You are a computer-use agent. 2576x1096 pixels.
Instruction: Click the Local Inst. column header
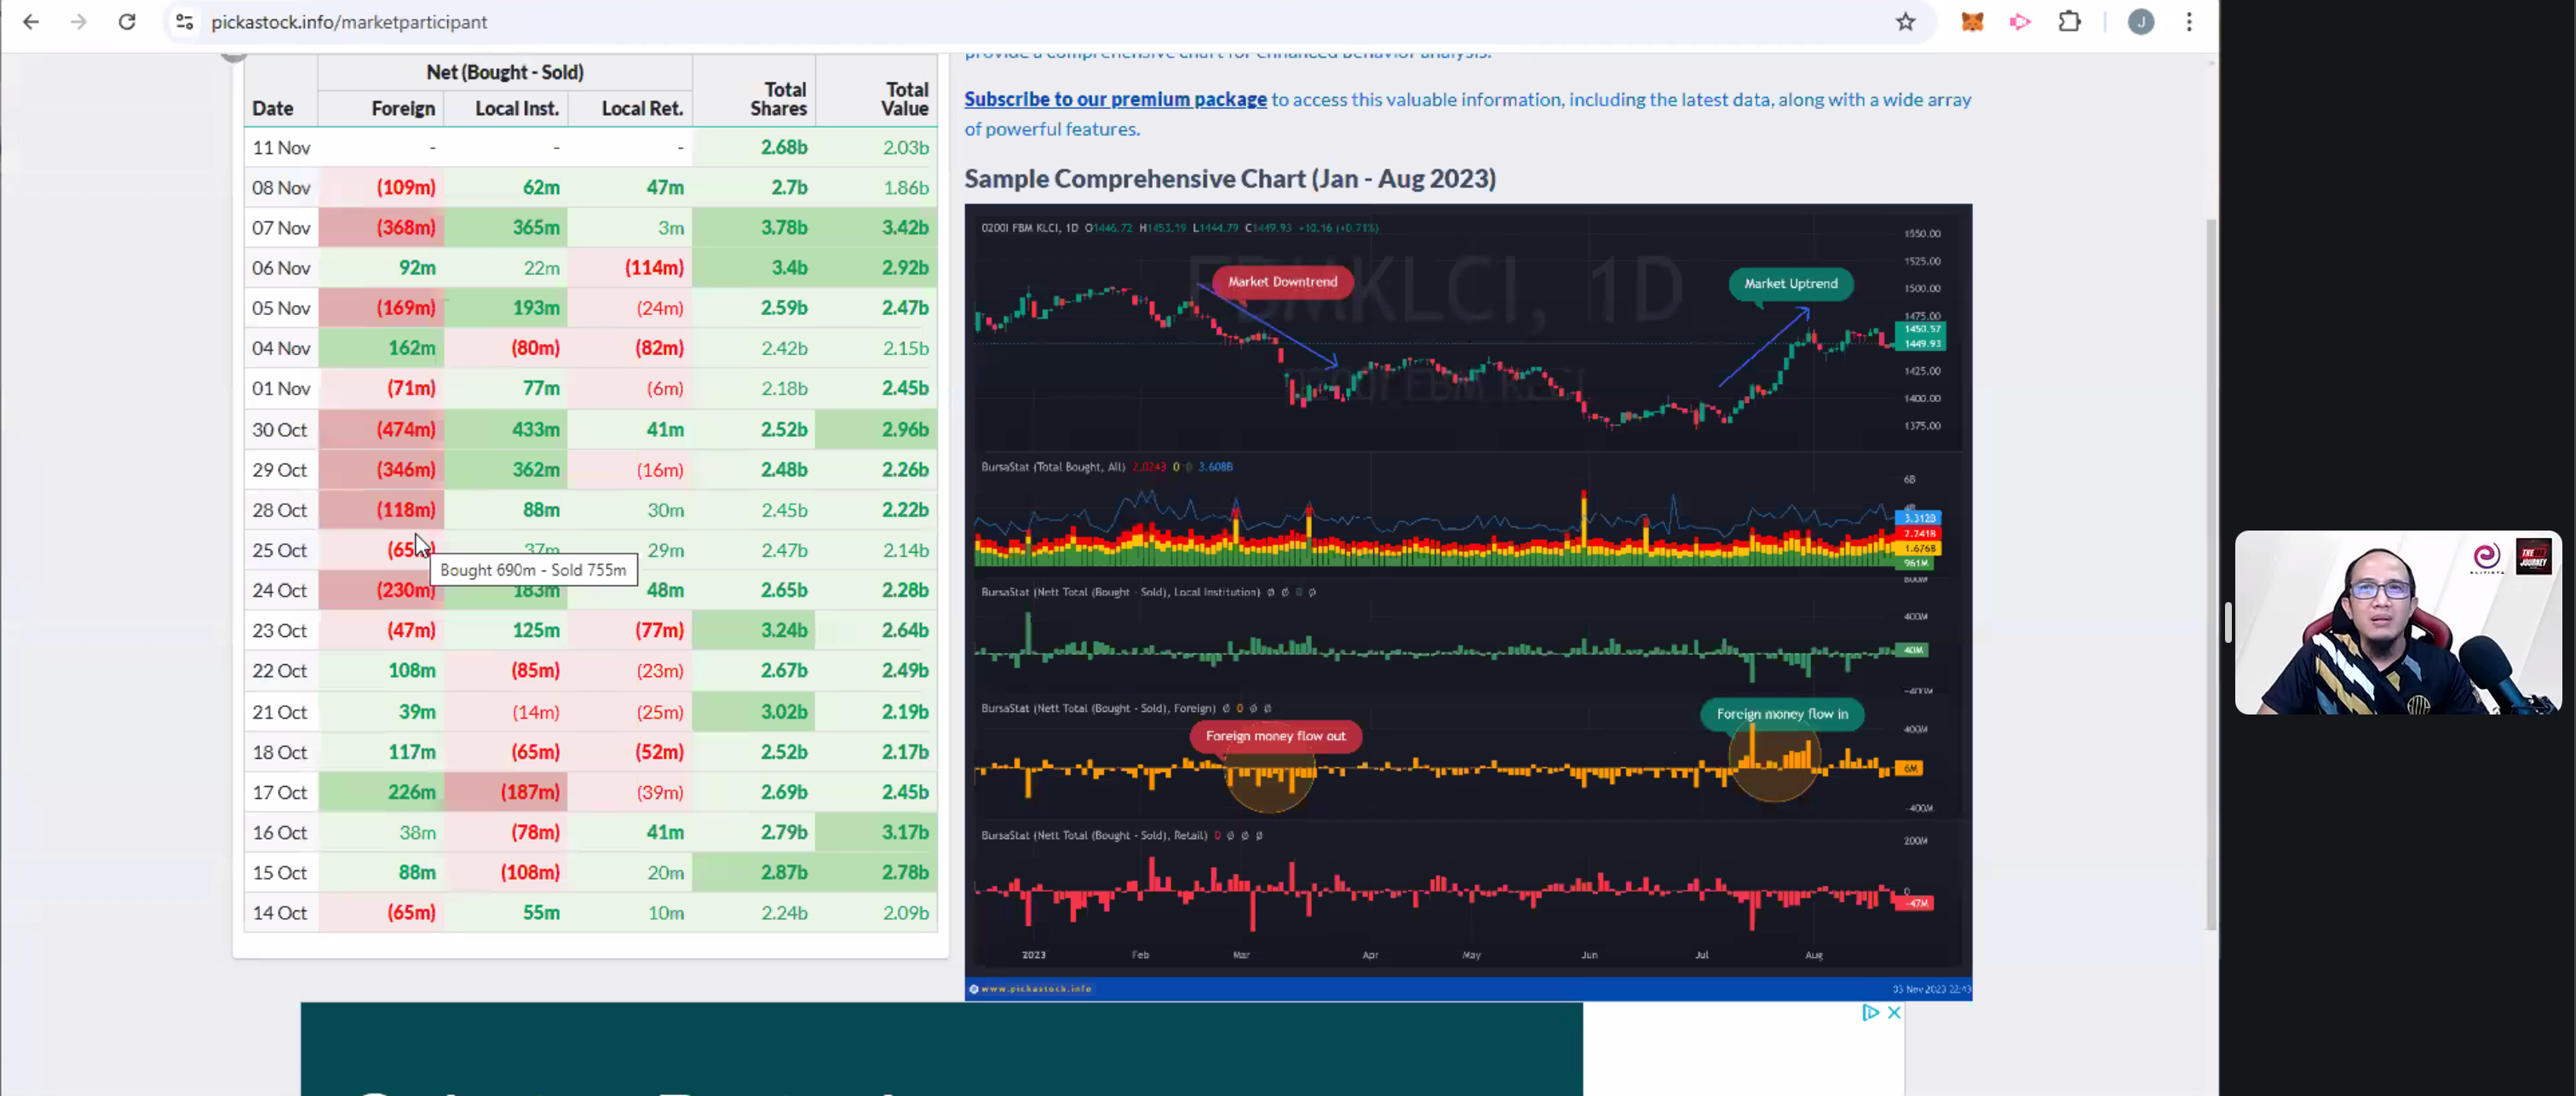pyautogui.click(x=516, y=108)
